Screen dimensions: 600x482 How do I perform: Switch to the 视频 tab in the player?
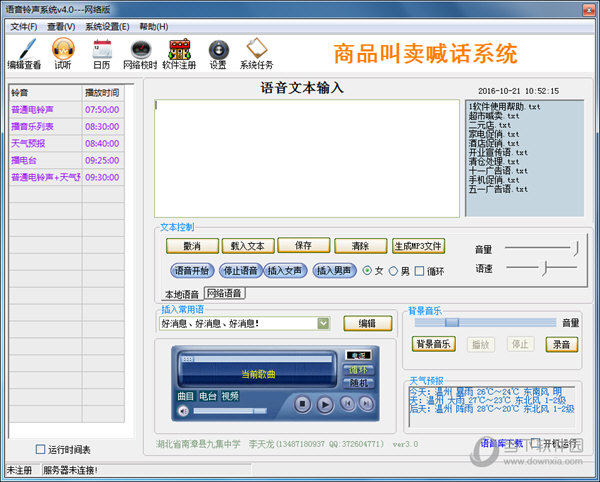coord(230,396)
